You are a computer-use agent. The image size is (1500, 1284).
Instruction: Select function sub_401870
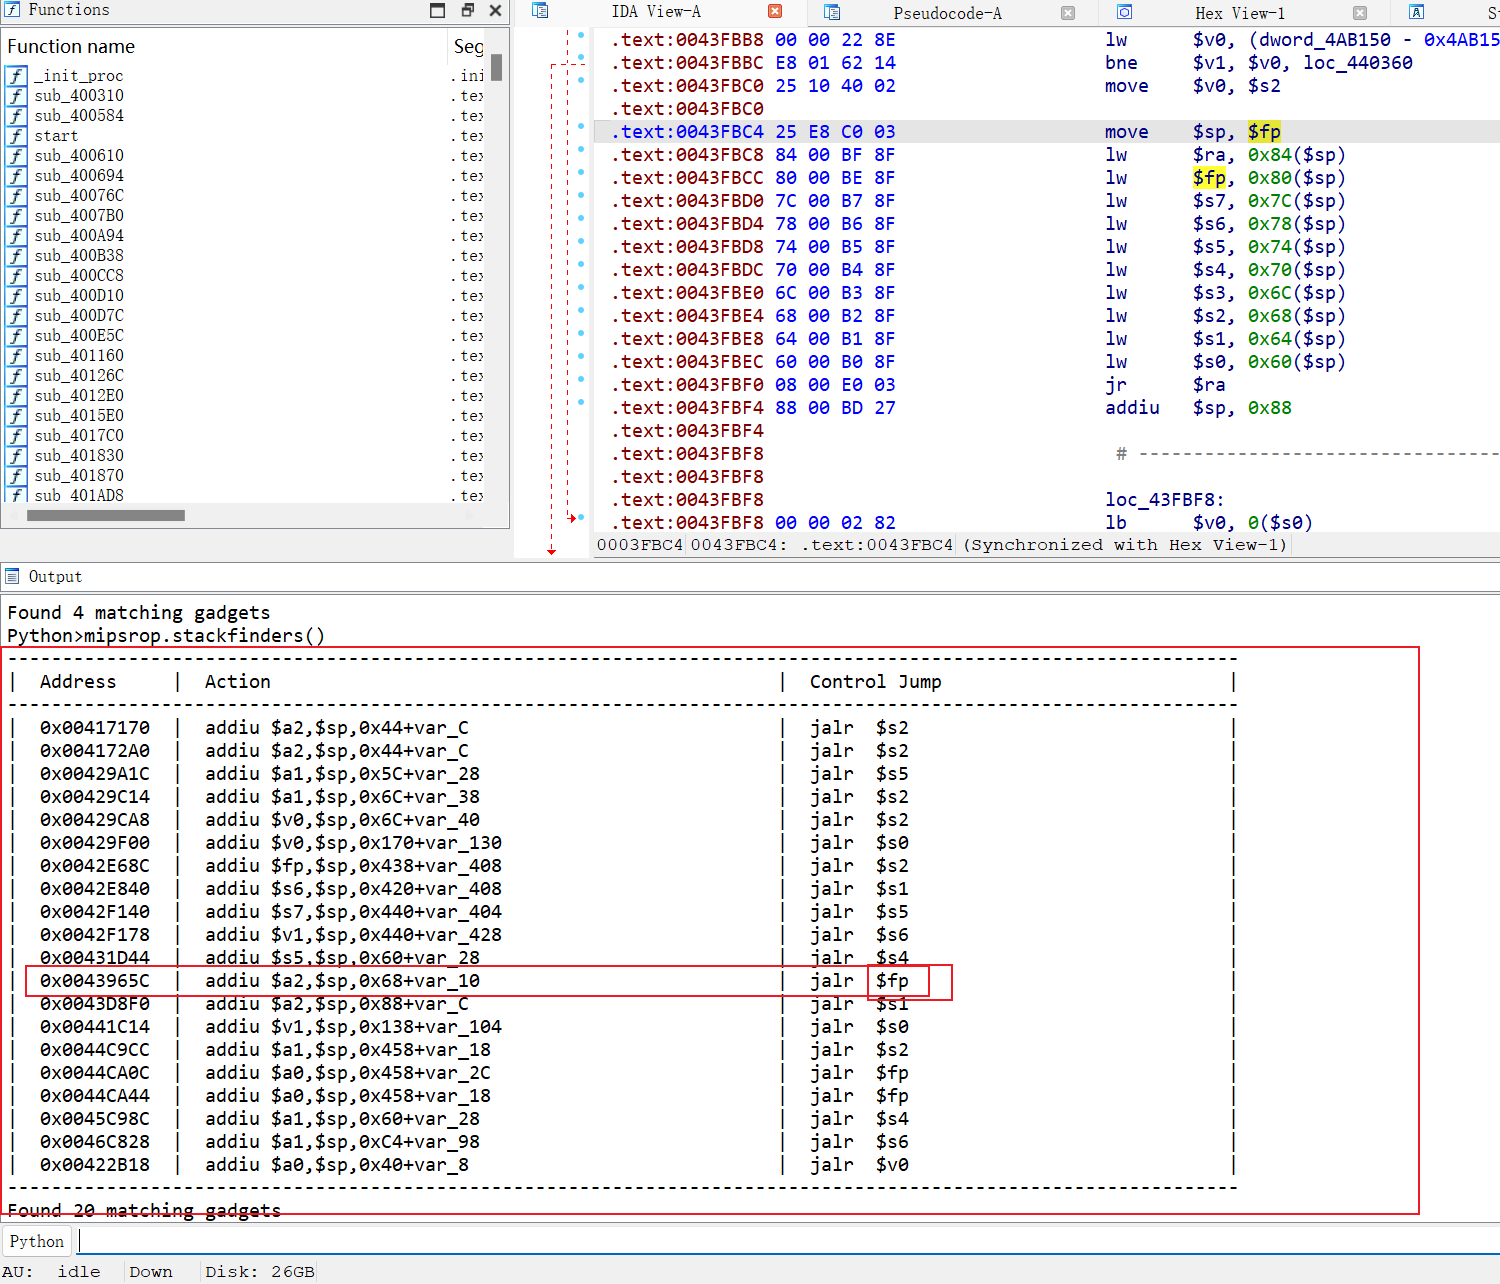point(79,476)
